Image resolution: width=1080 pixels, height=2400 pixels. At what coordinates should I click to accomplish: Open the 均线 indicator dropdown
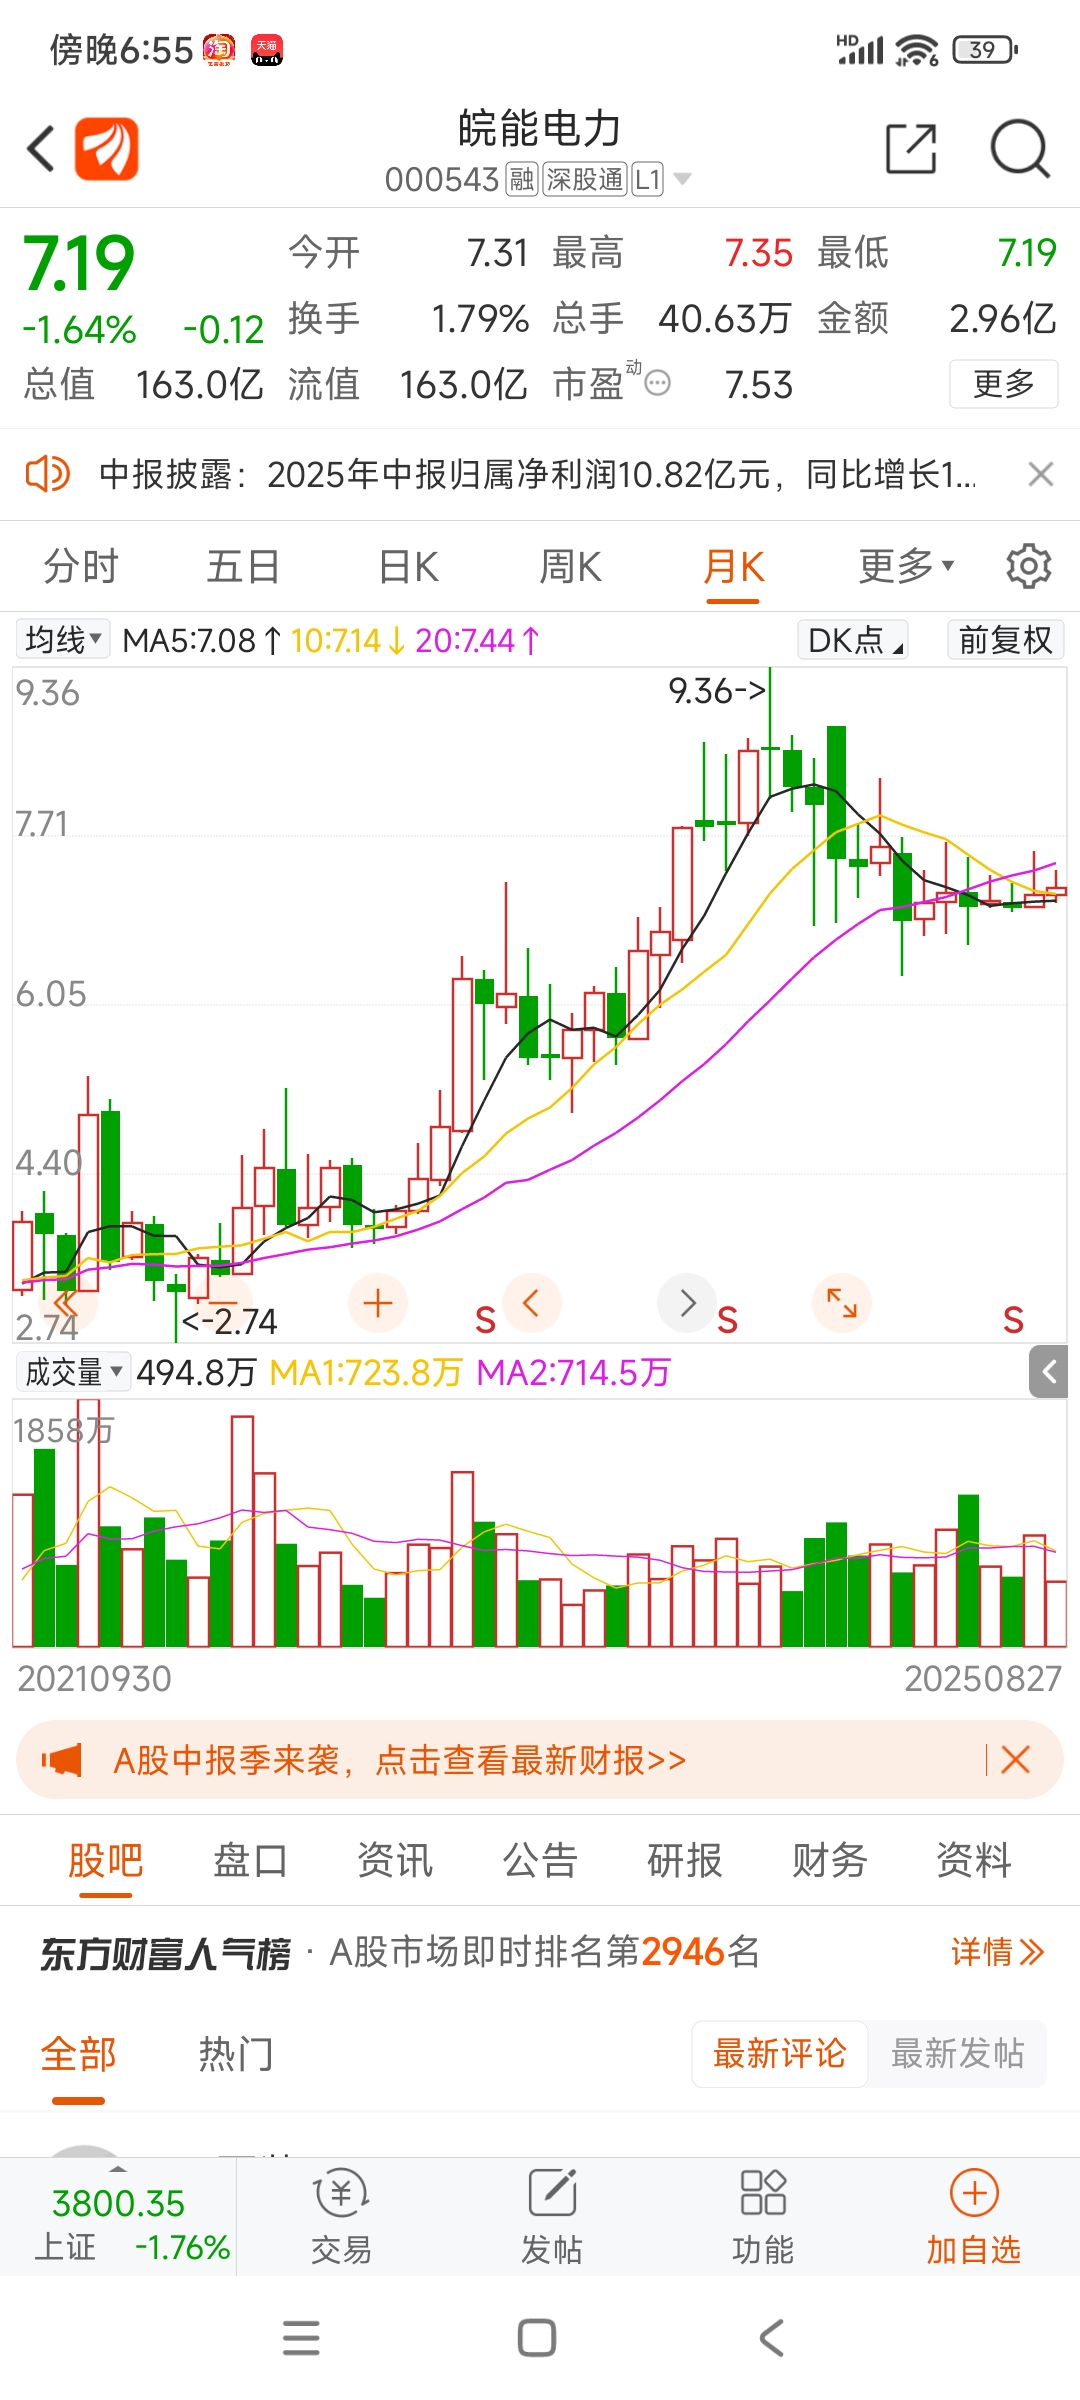63,639
